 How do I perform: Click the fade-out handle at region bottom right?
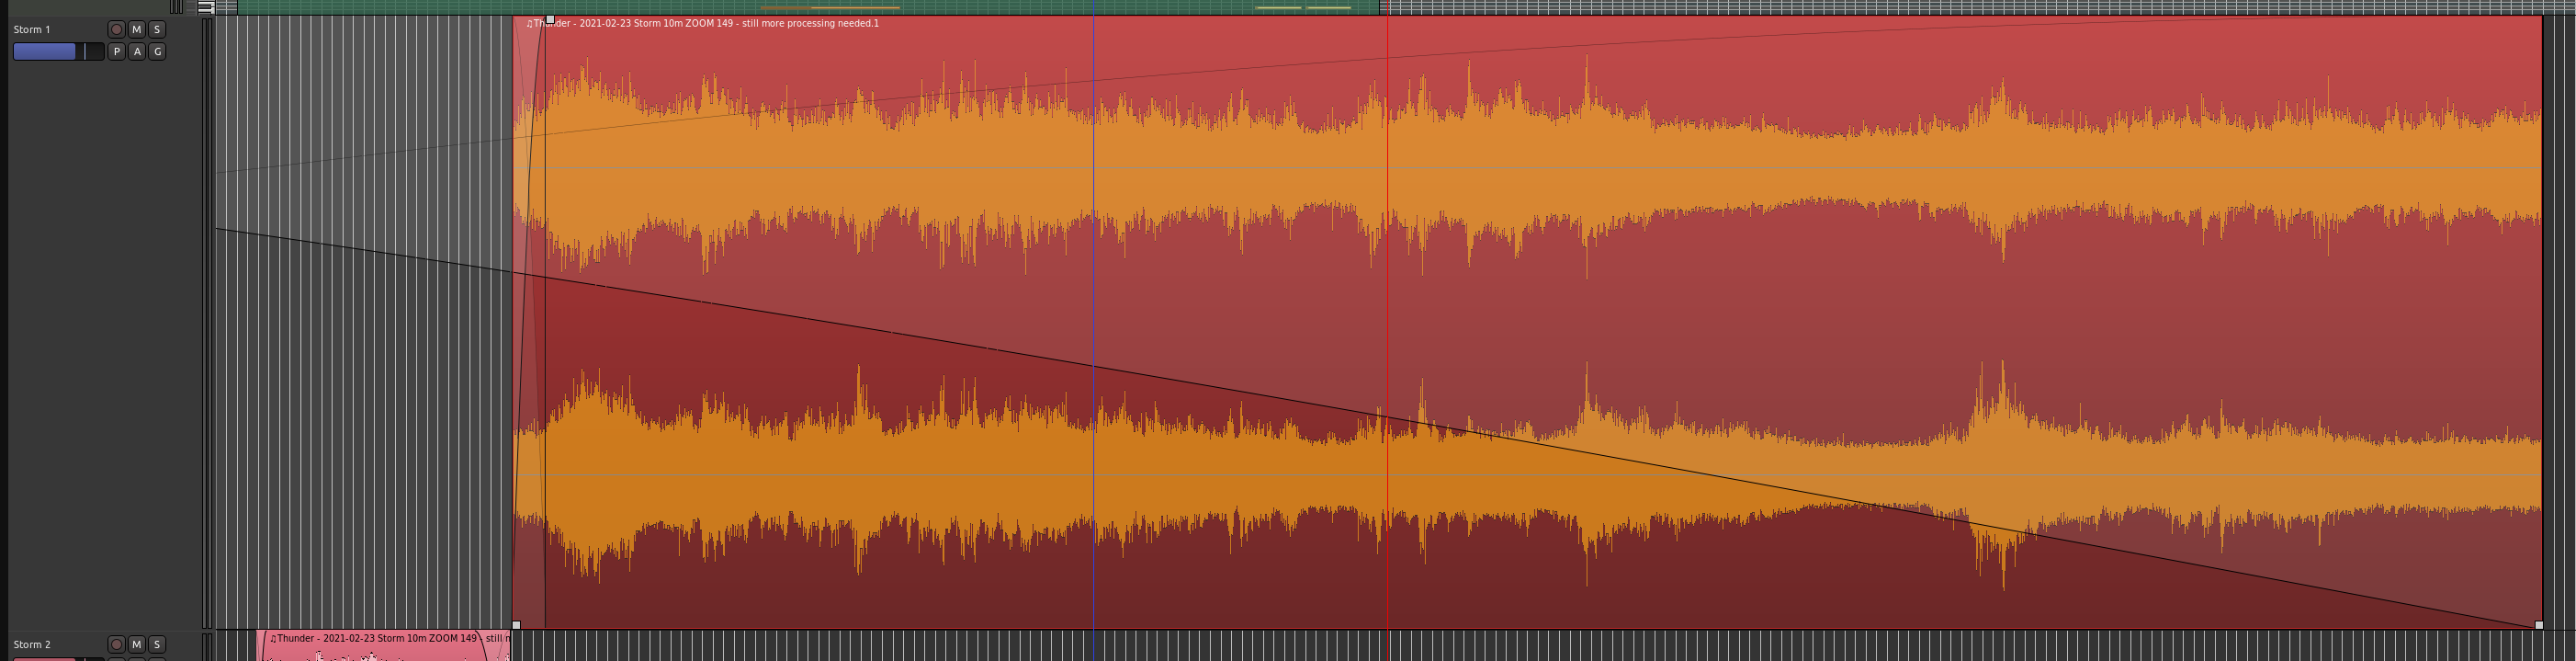click(x=2538, y=625)
